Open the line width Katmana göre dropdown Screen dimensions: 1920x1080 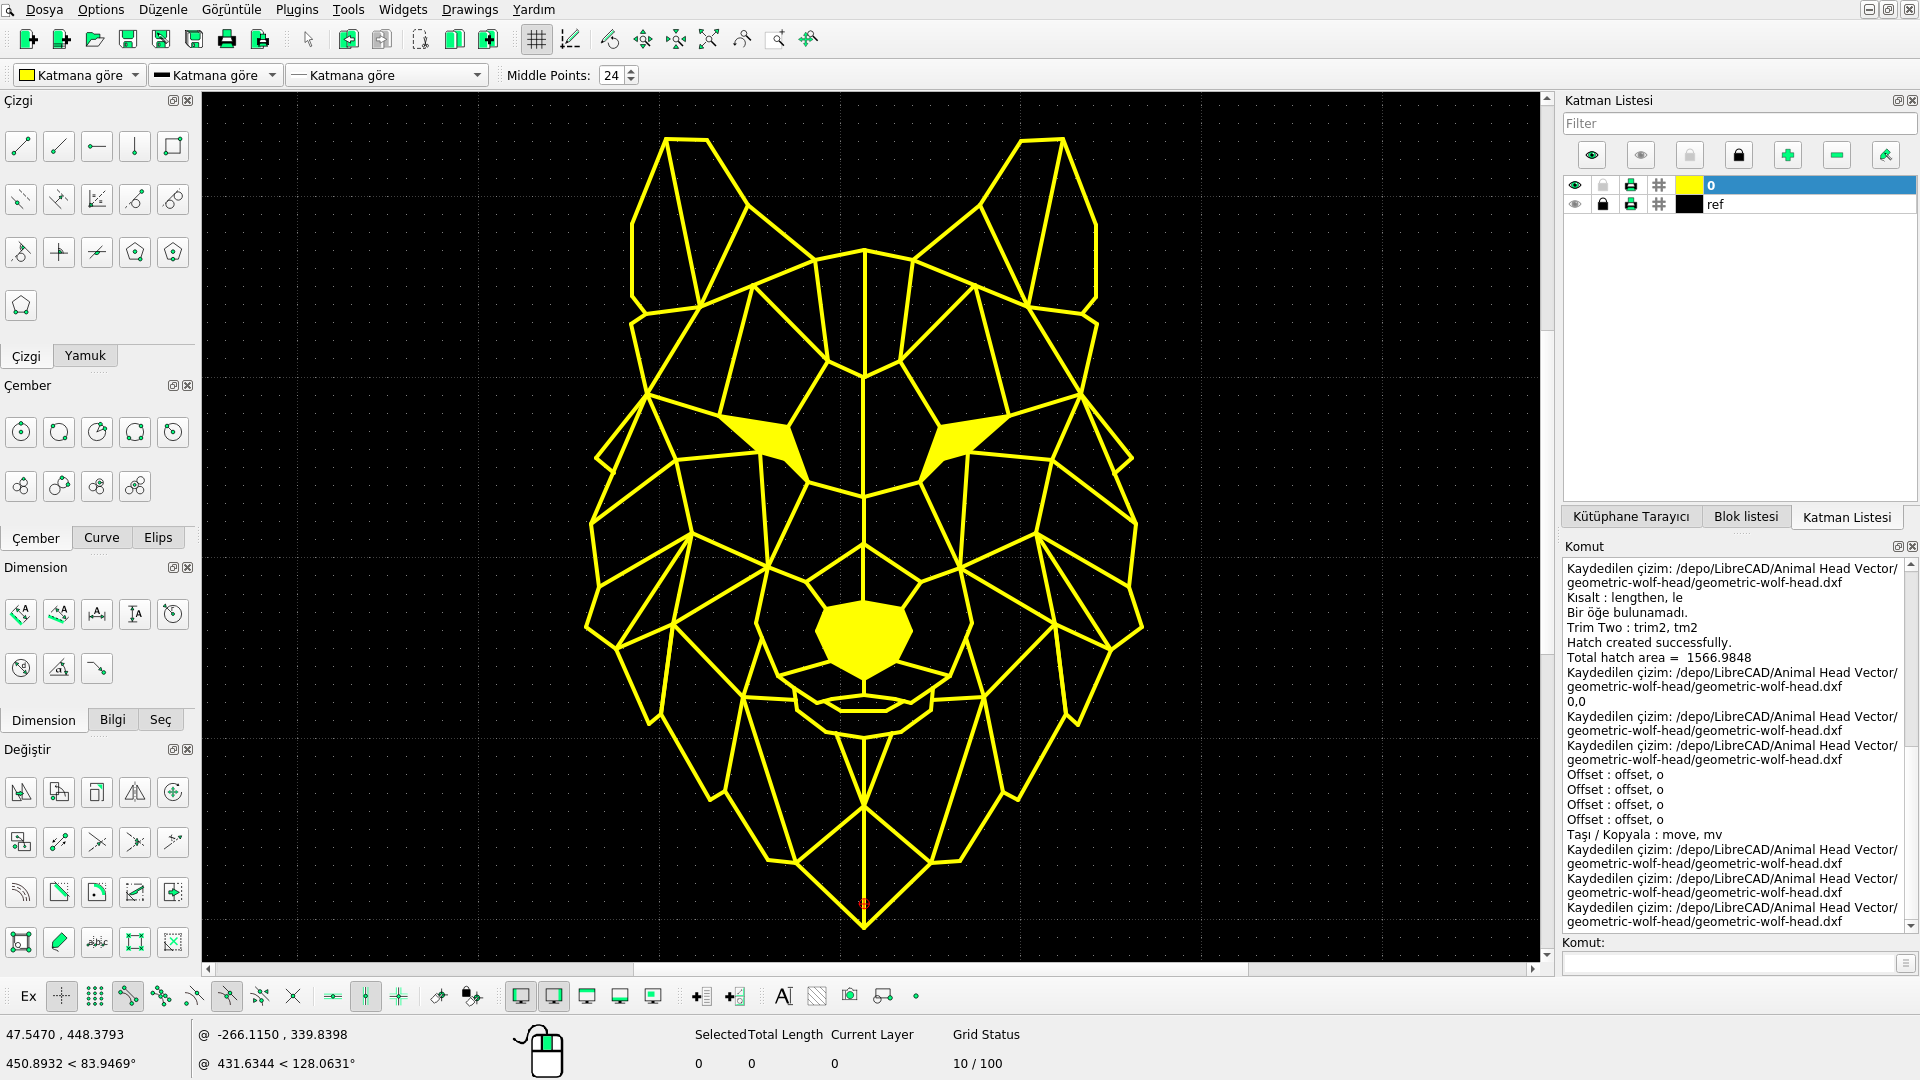(x=215, y=75)
